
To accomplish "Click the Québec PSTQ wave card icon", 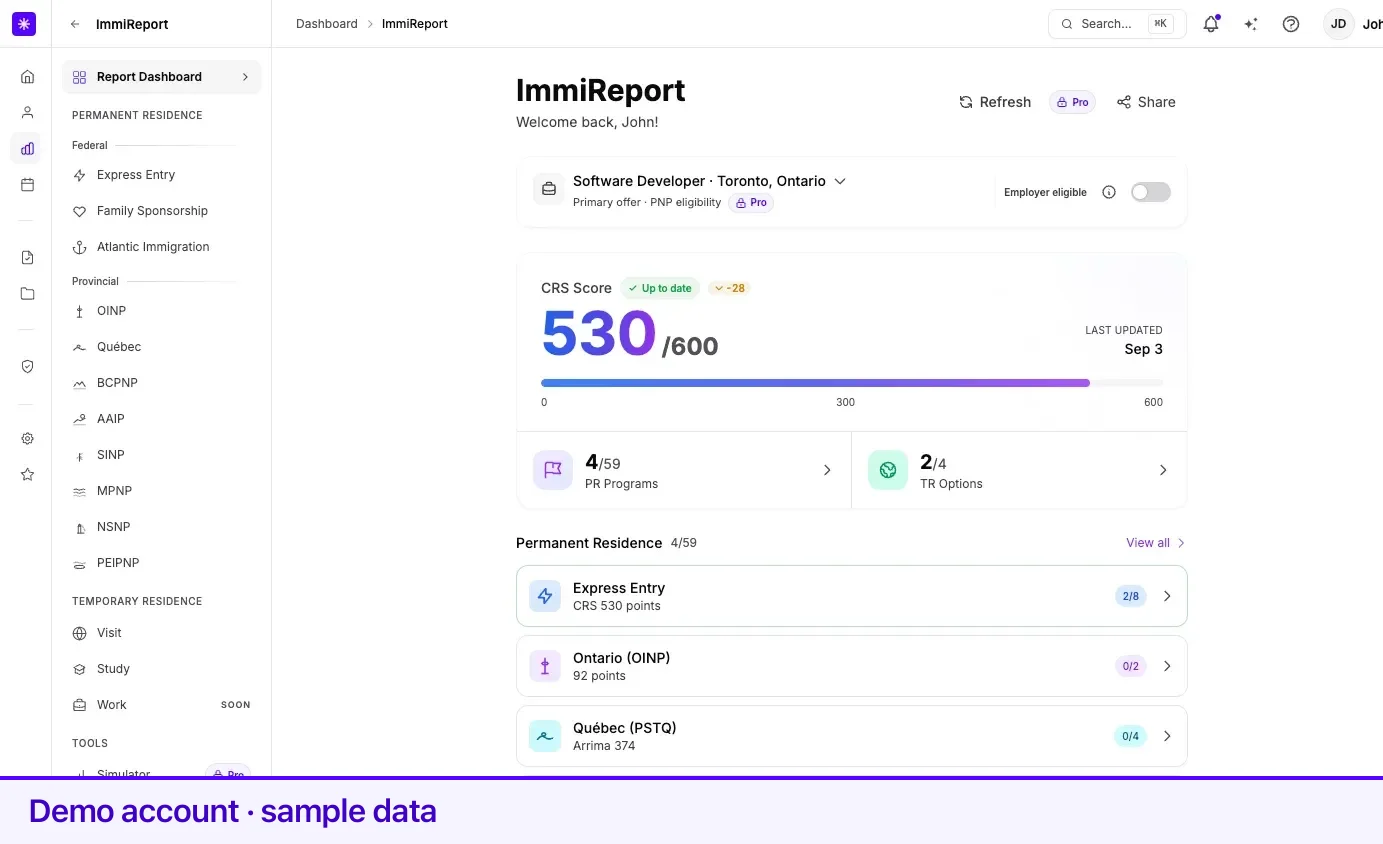I will [x=545, y=736].
